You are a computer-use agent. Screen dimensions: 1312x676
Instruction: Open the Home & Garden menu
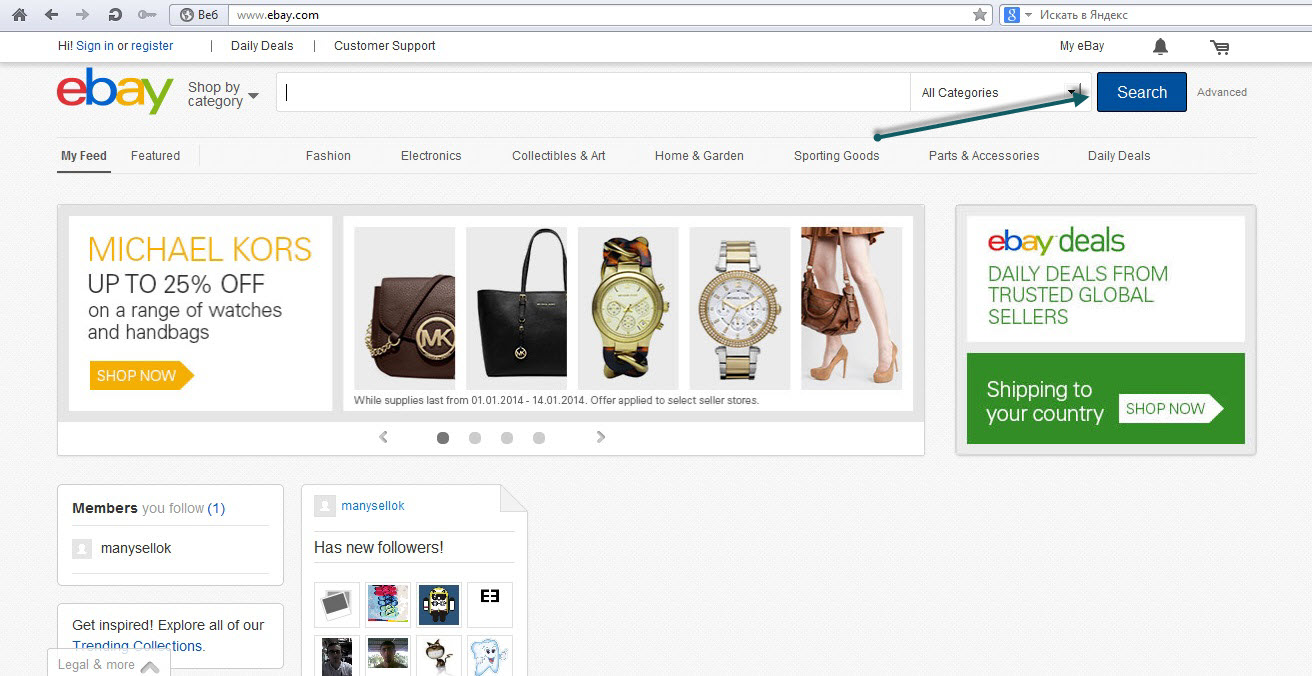(x=699, y=156)
